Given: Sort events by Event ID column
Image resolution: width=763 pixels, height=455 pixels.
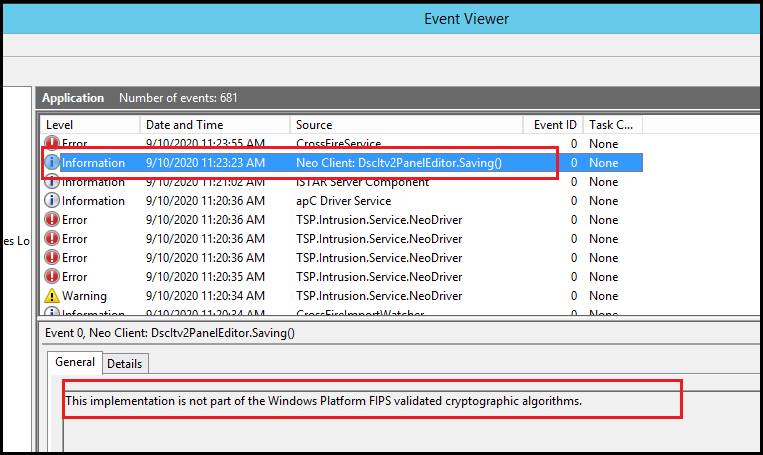Looking at the screenshot, I should [x=553, y=125].
